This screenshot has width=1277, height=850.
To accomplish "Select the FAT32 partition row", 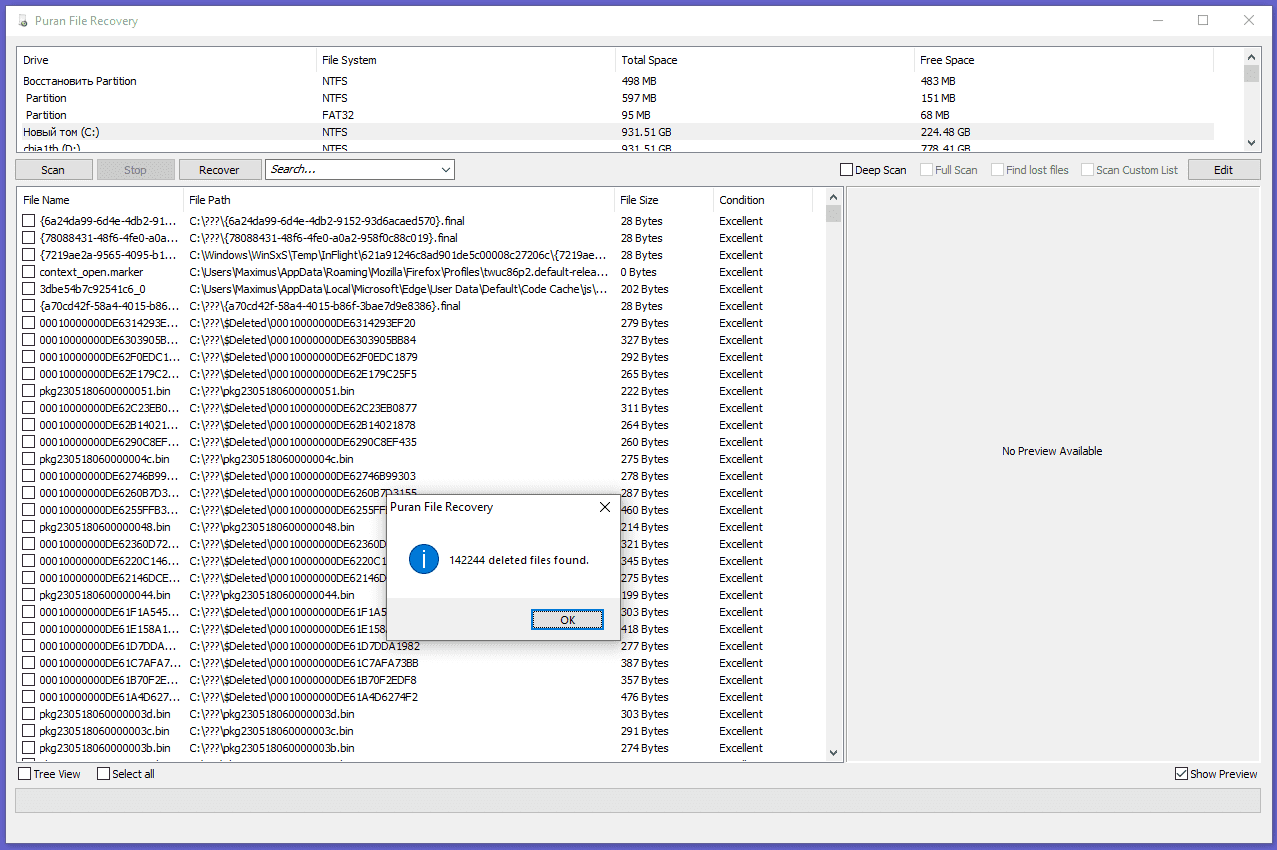I will click(615, 115).
